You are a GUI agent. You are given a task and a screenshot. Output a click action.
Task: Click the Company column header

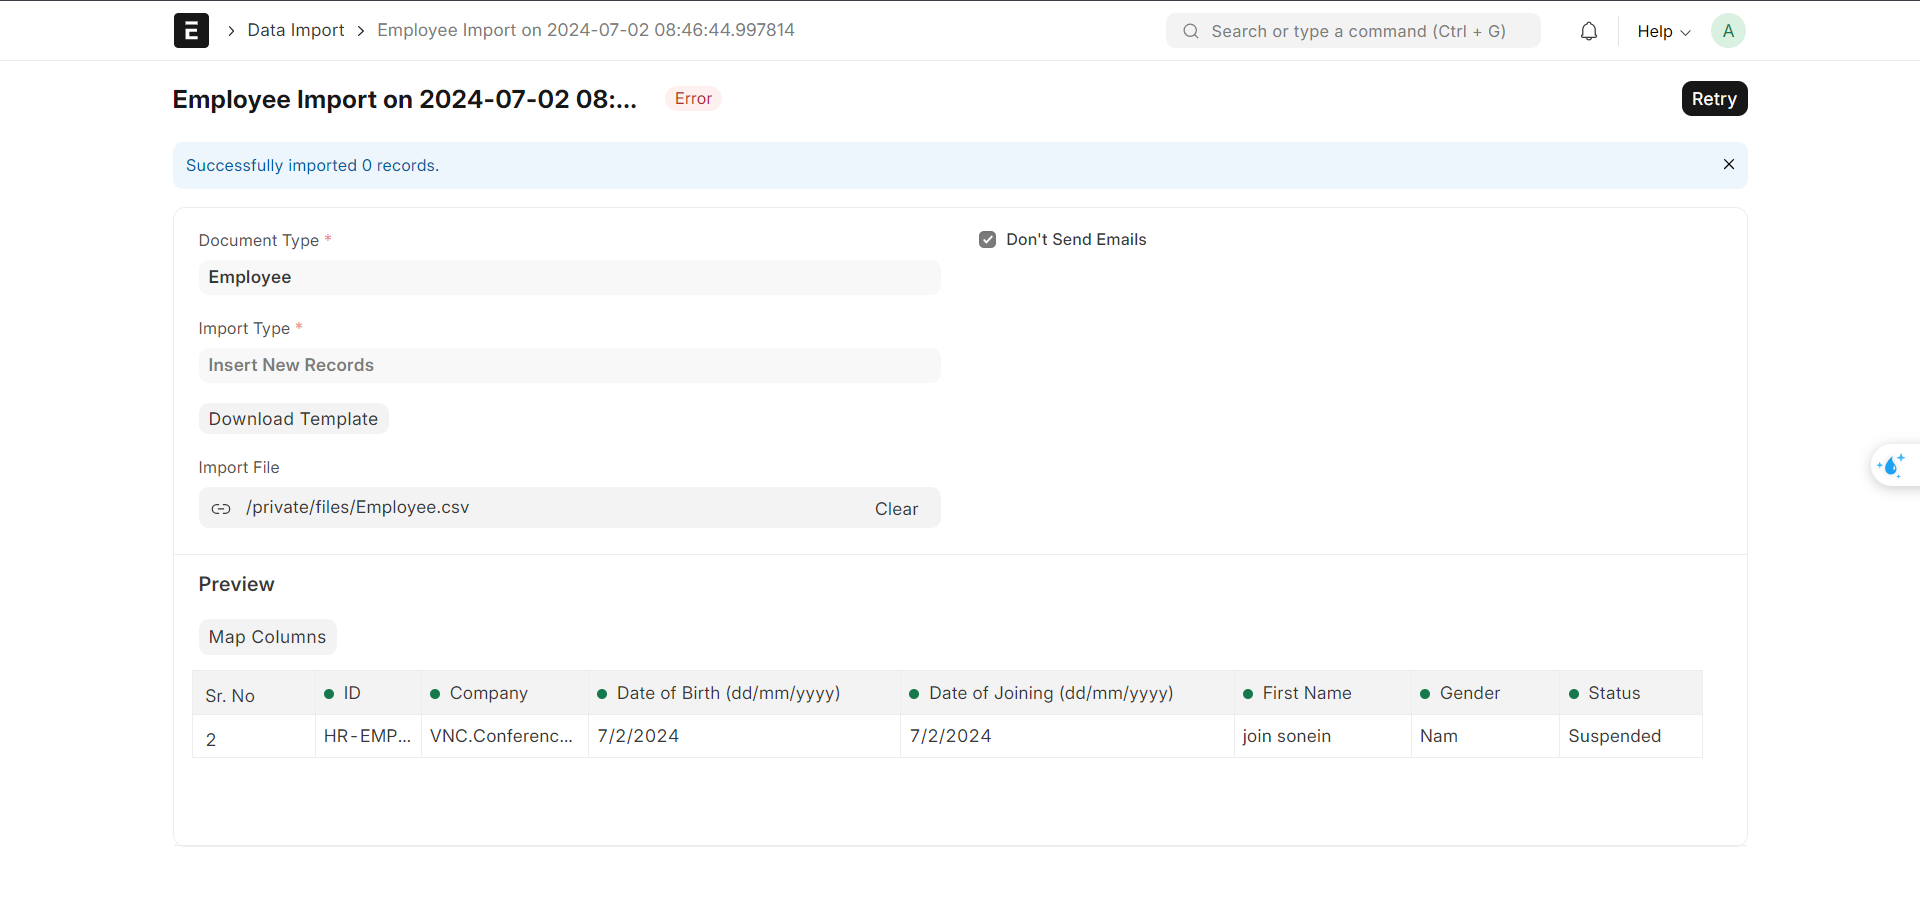pyautogui.click(x=505, y=693)
